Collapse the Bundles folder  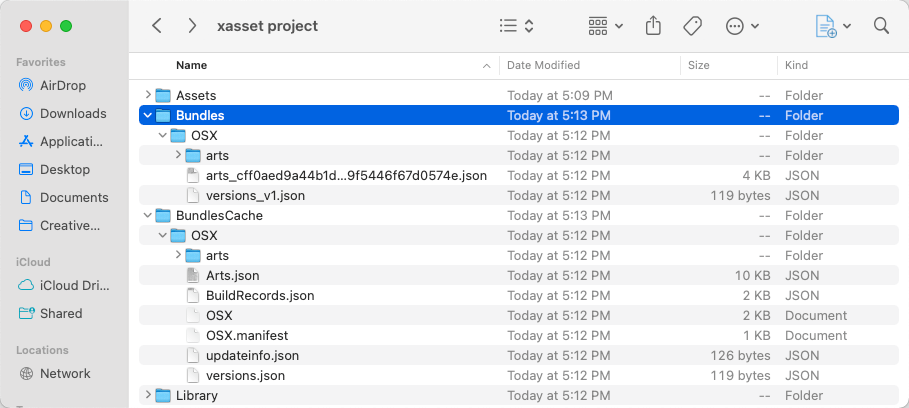tap(148, 115)
